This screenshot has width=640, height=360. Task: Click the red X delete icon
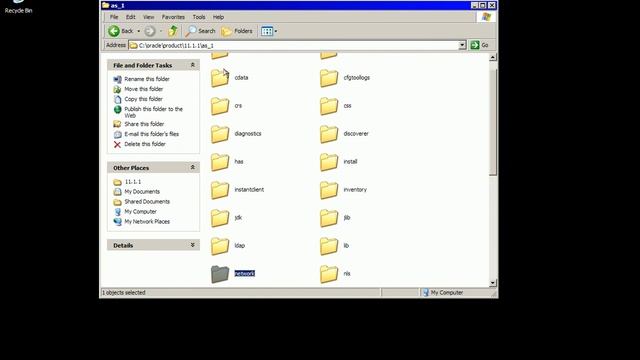tap(118, 144)
